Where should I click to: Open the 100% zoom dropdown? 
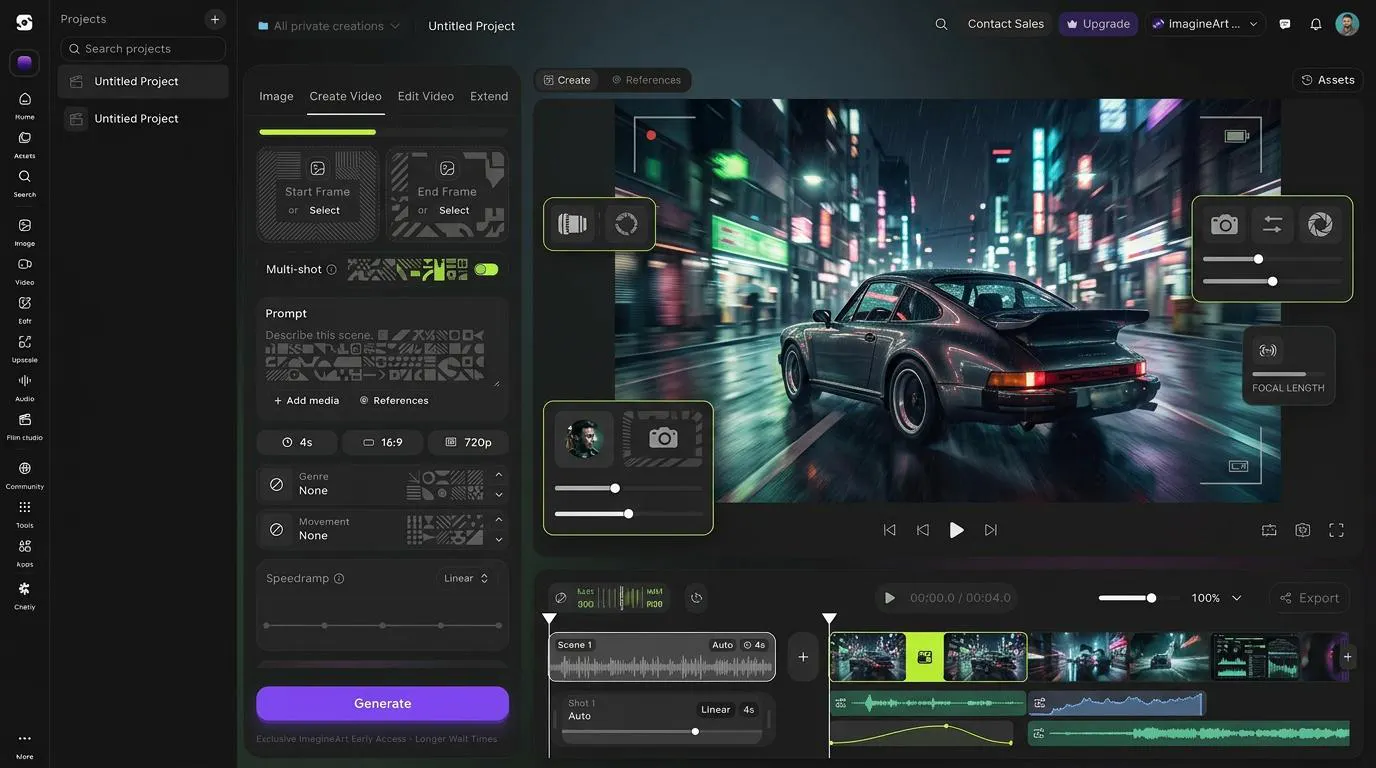click(1216, 598)
